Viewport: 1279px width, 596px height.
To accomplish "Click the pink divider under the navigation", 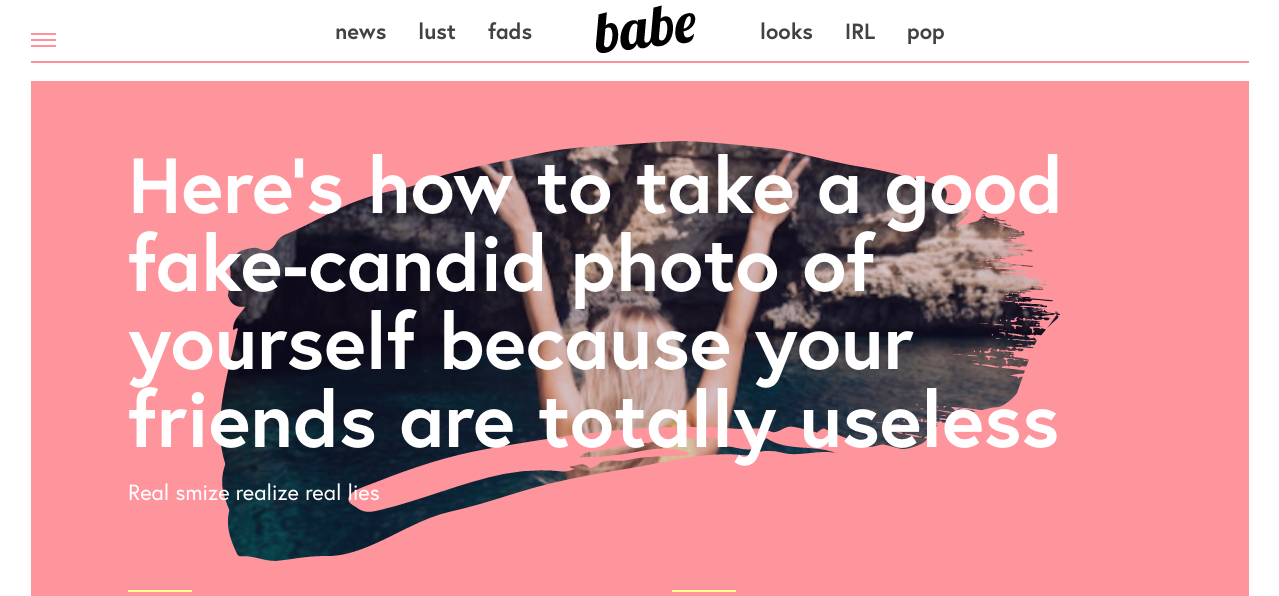I will click(x=640, y=62).
